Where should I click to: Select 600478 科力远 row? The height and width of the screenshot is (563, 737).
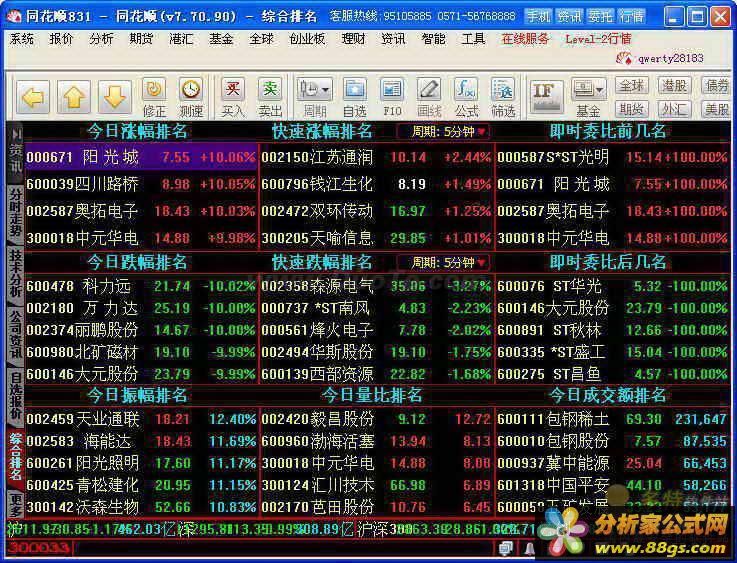141,286
